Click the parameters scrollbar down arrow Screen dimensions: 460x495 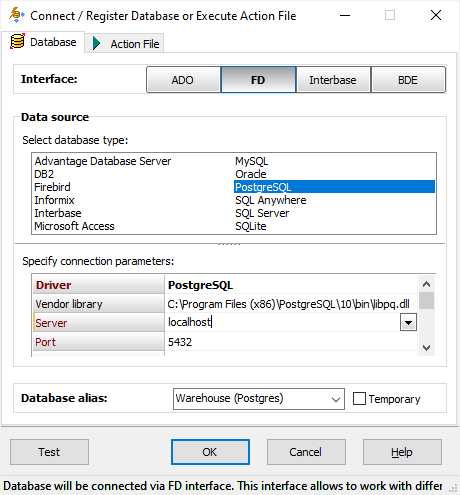click(x=426, y=348)
